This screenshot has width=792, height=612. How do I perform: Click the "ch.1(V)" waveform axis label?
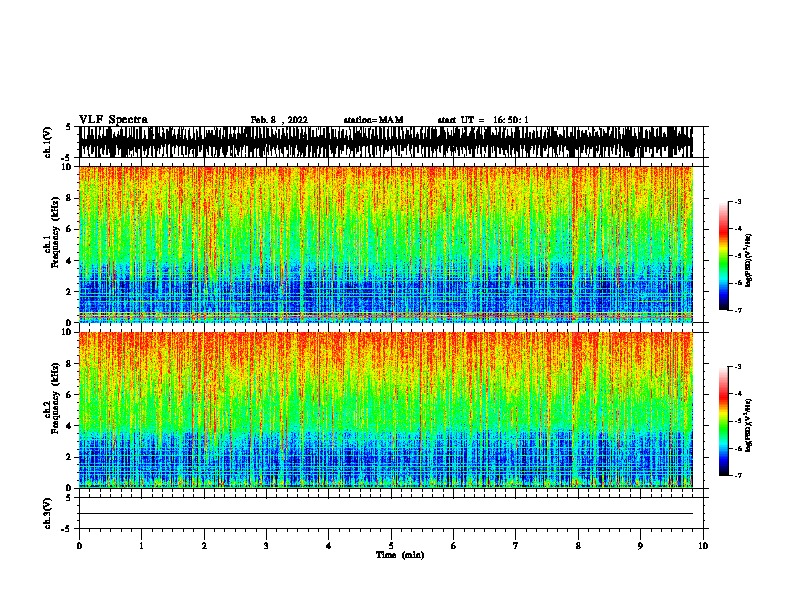(48, 142)
